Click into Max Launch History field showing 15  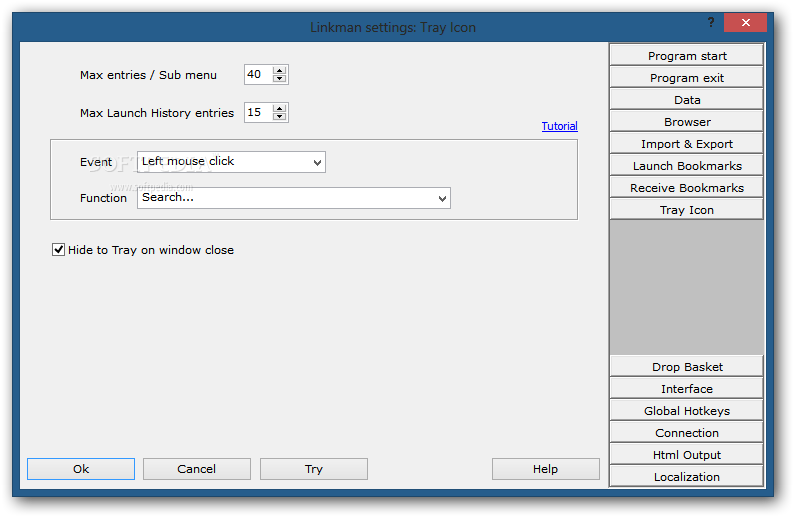pyautogui.click(x=258, y=112)
